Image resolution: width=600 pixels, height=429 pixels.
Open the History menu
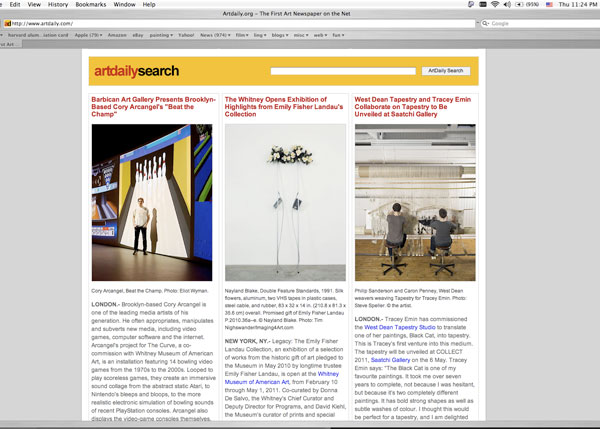58,5
